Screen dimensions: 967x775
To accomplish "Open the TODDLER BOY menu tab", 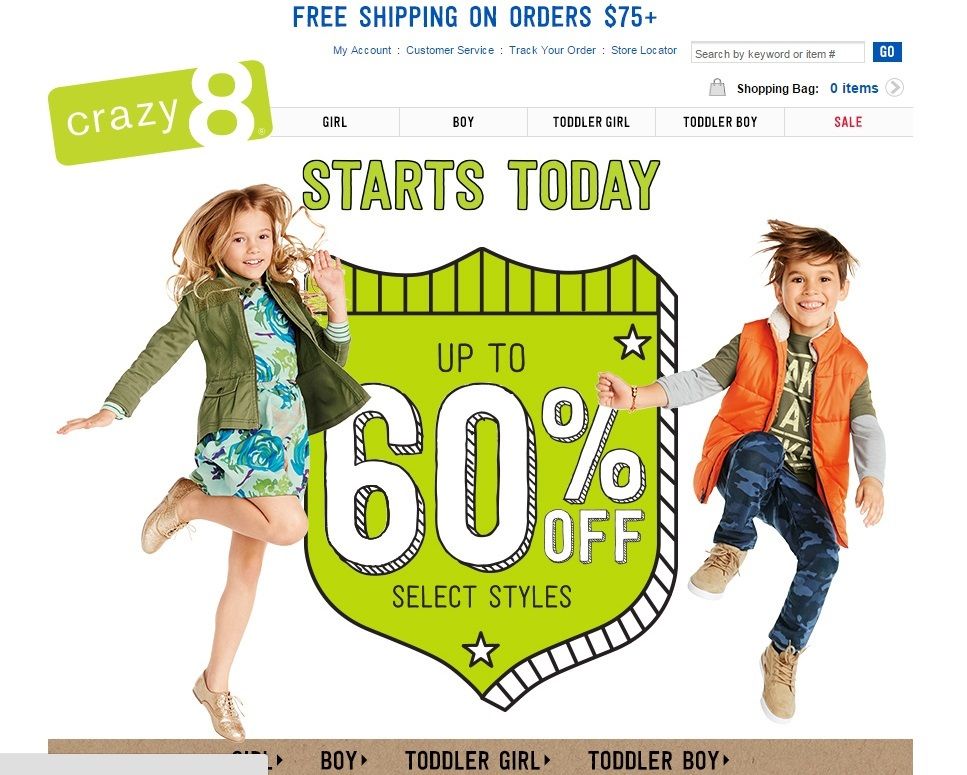I will tap(720, 122).
